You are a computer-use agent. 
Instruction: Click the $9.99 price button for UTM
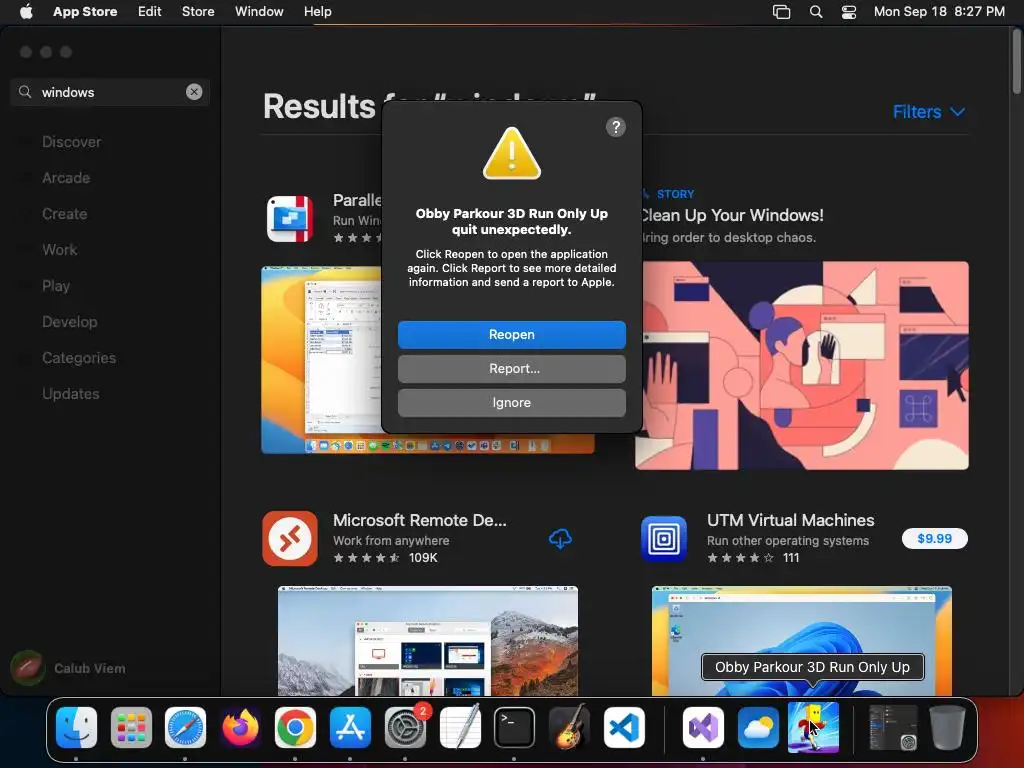pos(935,538)
